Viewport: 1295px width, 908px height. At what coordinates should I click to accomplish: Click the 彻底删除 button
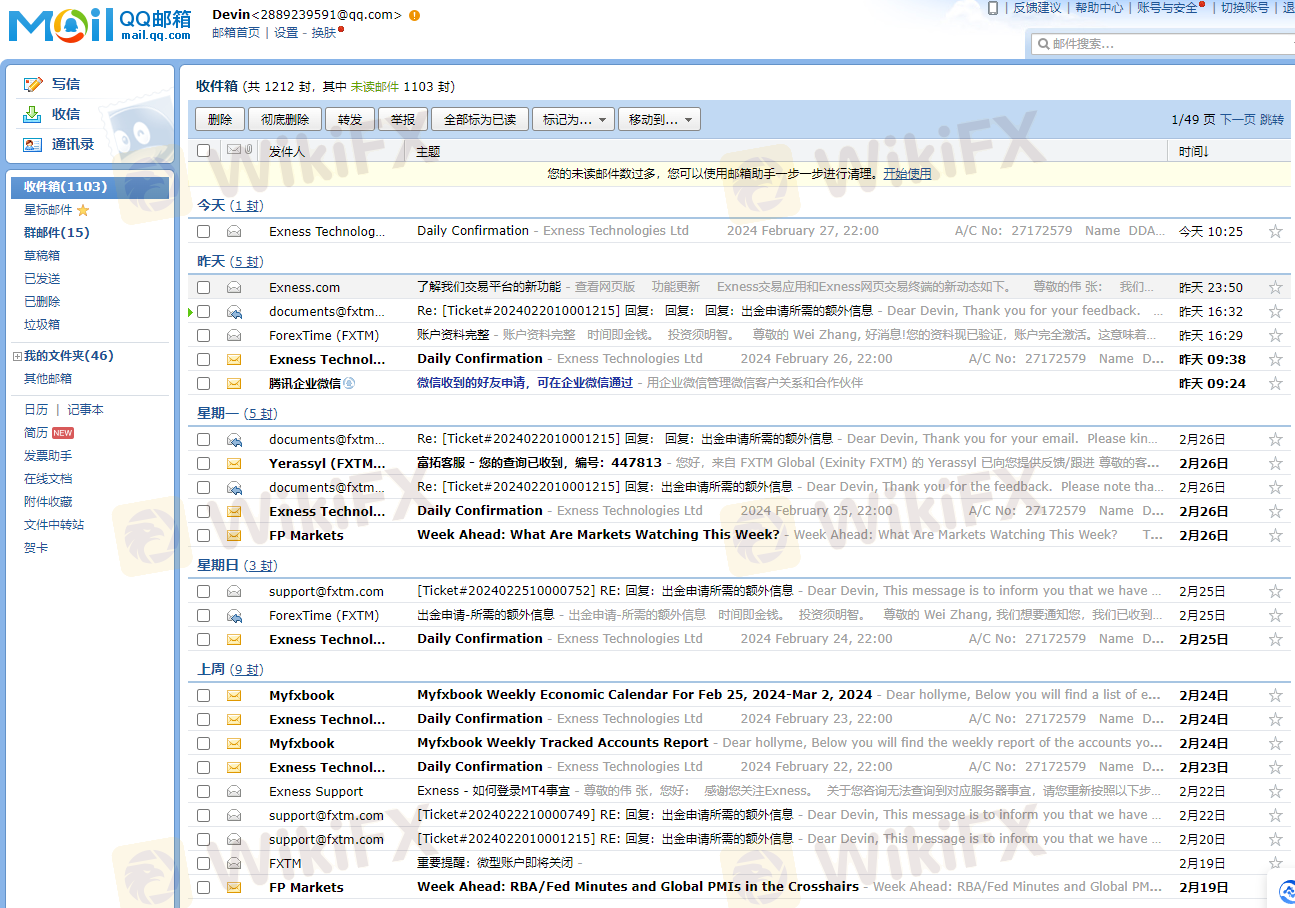click(285, 120)
